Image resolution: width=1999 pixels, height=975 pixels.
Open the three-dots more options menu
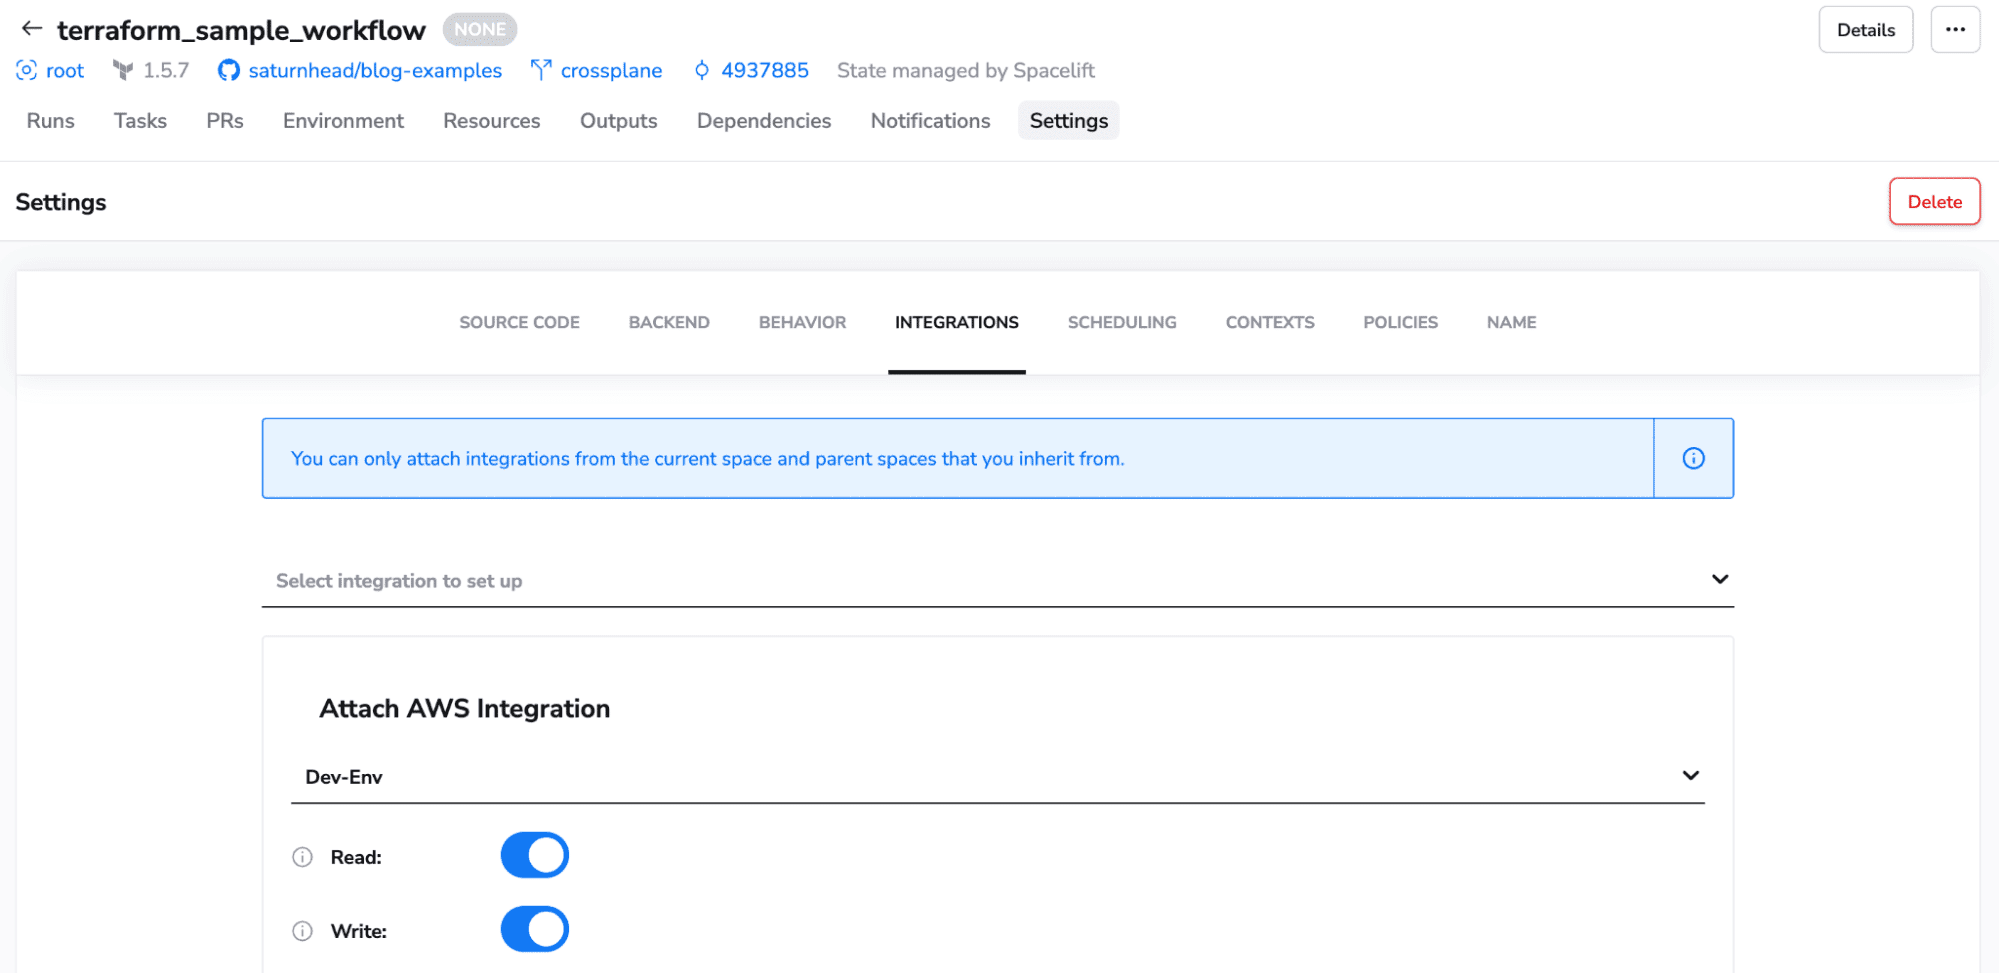coord(1955,29)
